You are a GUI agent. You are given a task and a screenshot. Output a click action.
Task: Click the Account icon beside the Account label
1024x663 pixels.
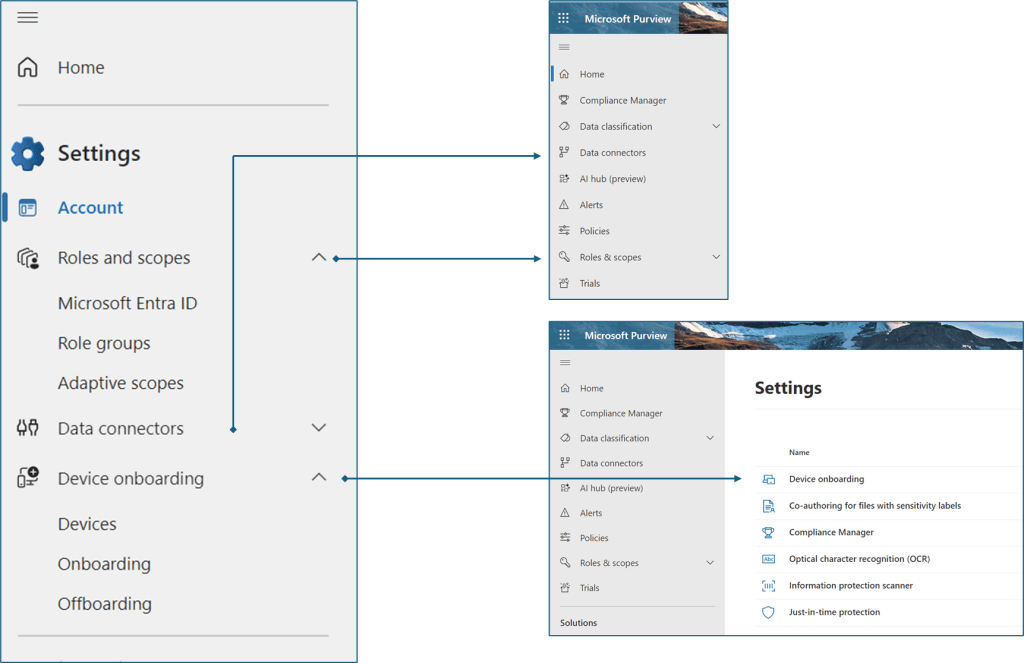(28, 208)
